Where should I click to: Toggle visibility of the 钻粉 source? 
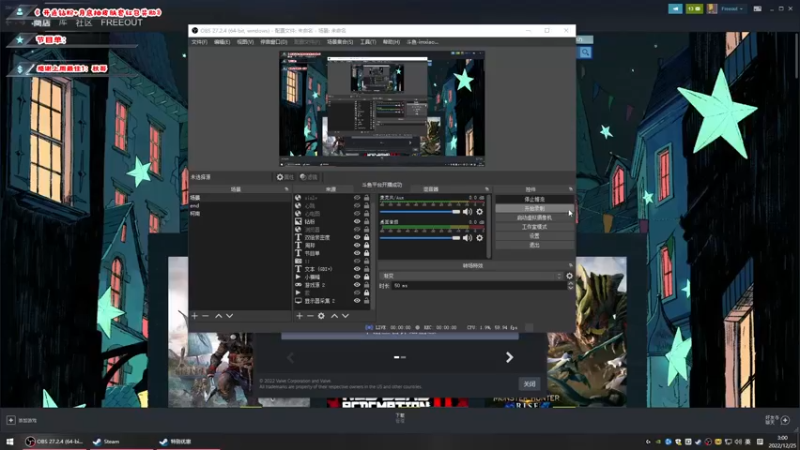(x=357, y=221)
